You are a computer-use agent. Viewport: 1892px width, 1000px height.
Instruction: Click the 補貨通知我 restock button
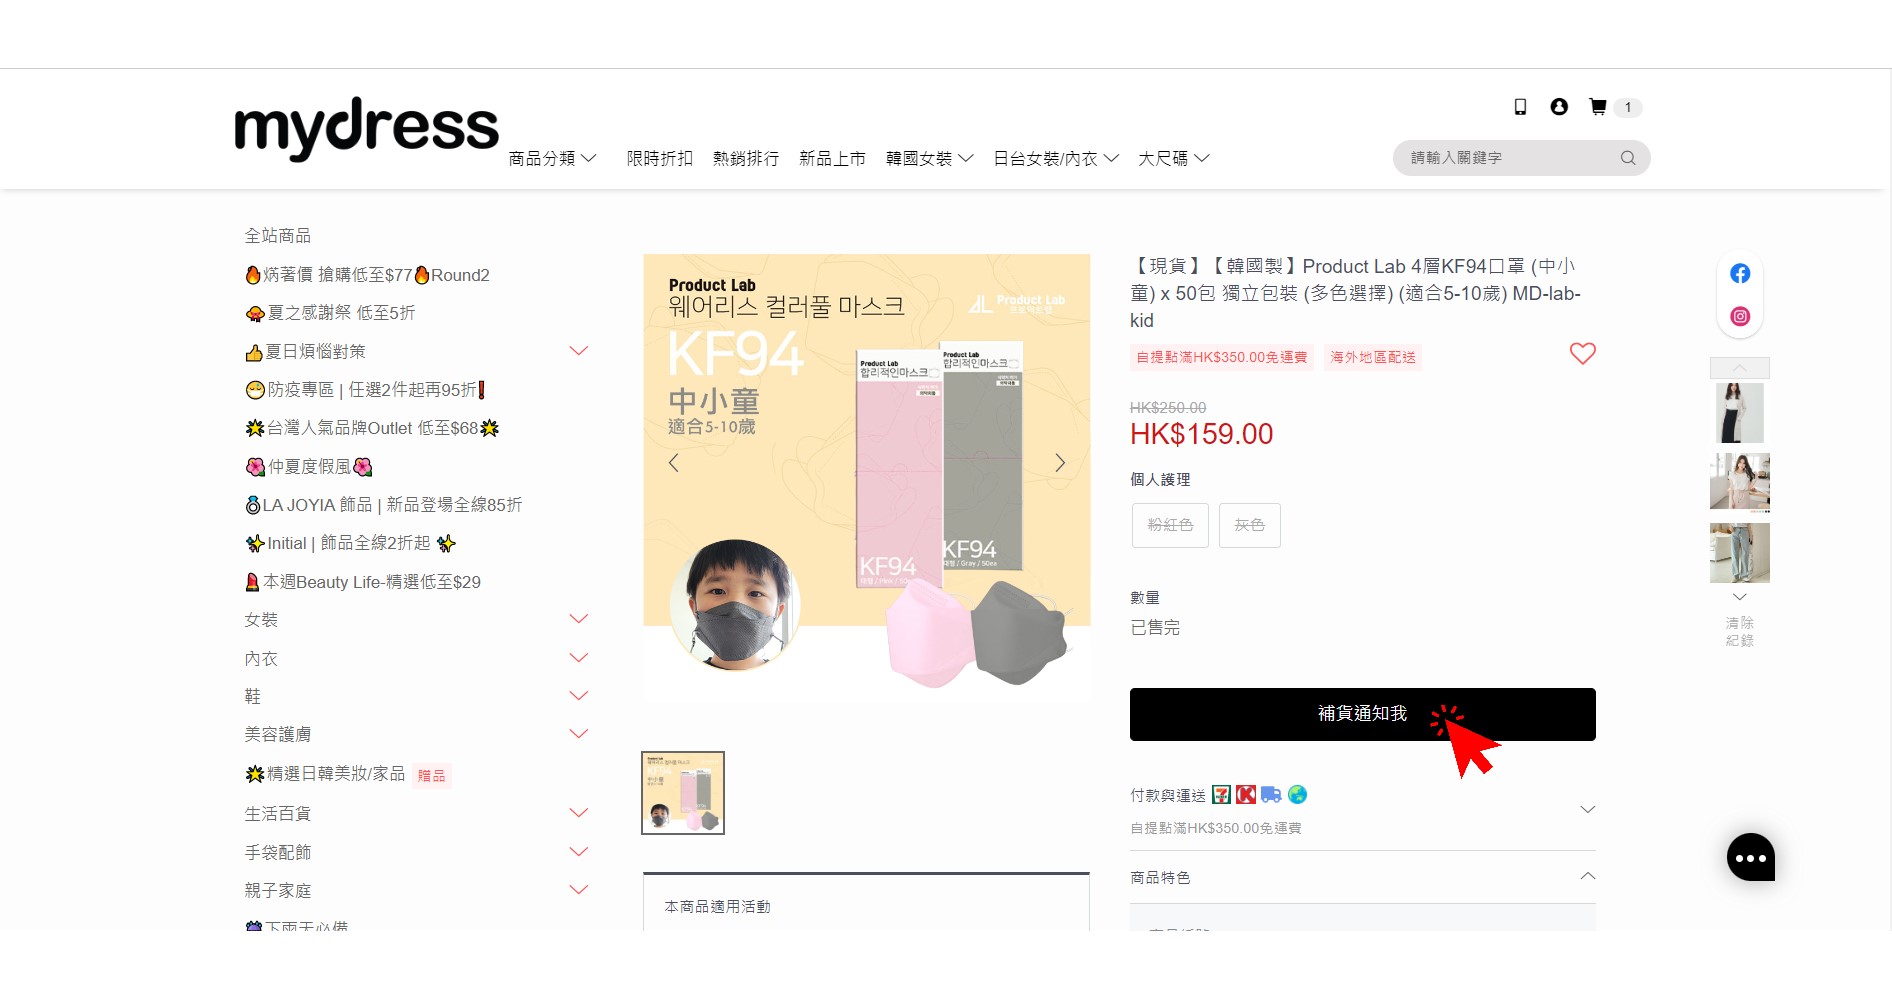(1362, 714)
